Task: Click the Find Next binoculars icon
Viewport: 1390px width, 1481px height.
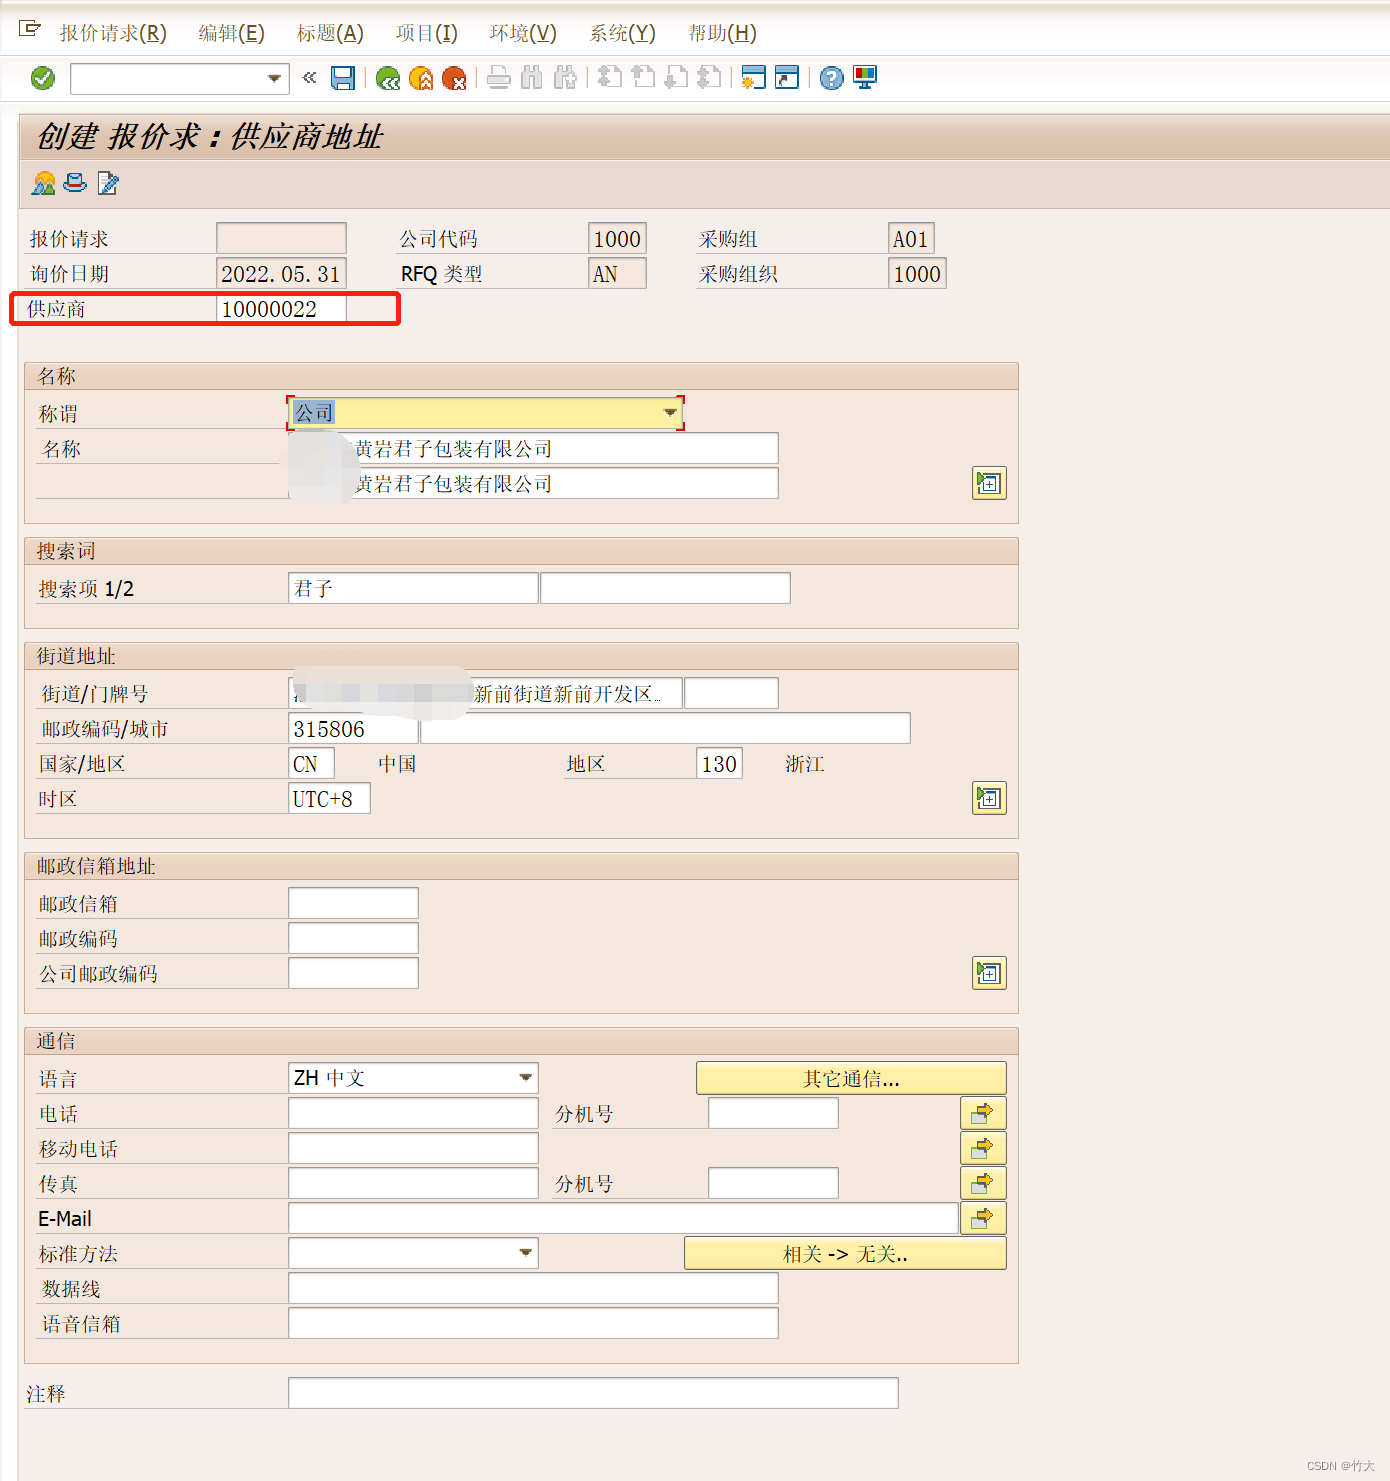Action: pos(565,78)
